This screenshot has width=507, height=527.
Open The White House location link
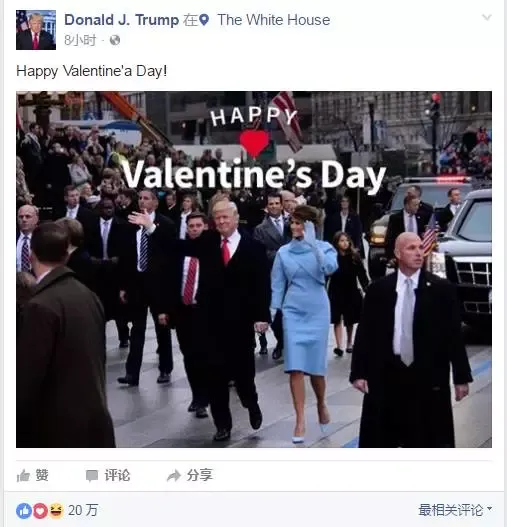pyautogui.click(x=274, y=20)
